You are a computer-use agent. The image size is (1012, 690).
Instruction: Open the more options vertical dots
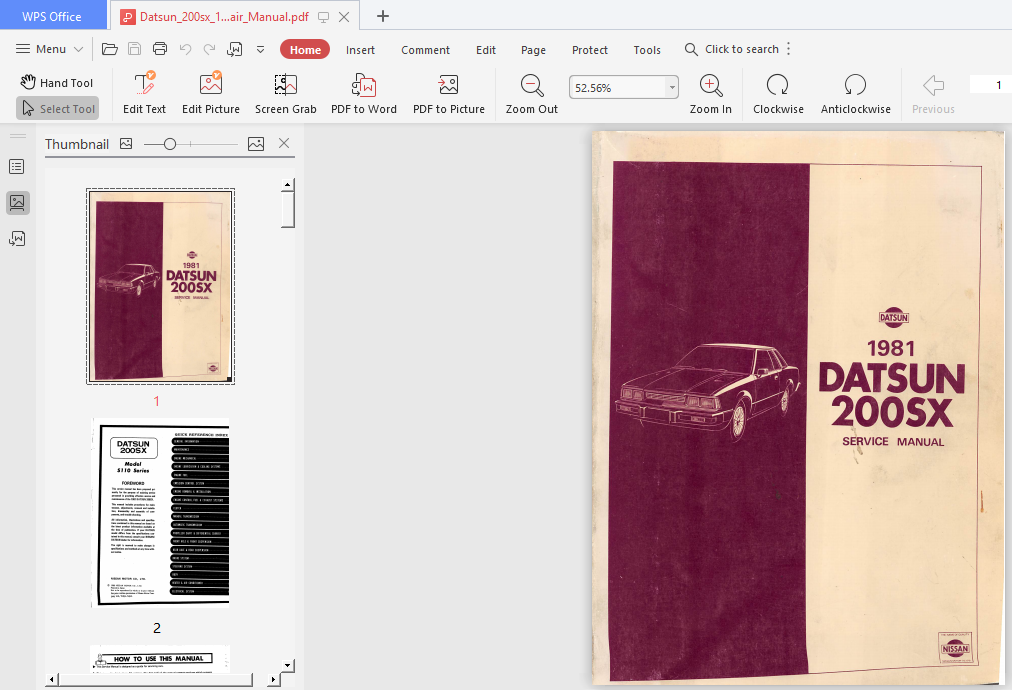789,49
